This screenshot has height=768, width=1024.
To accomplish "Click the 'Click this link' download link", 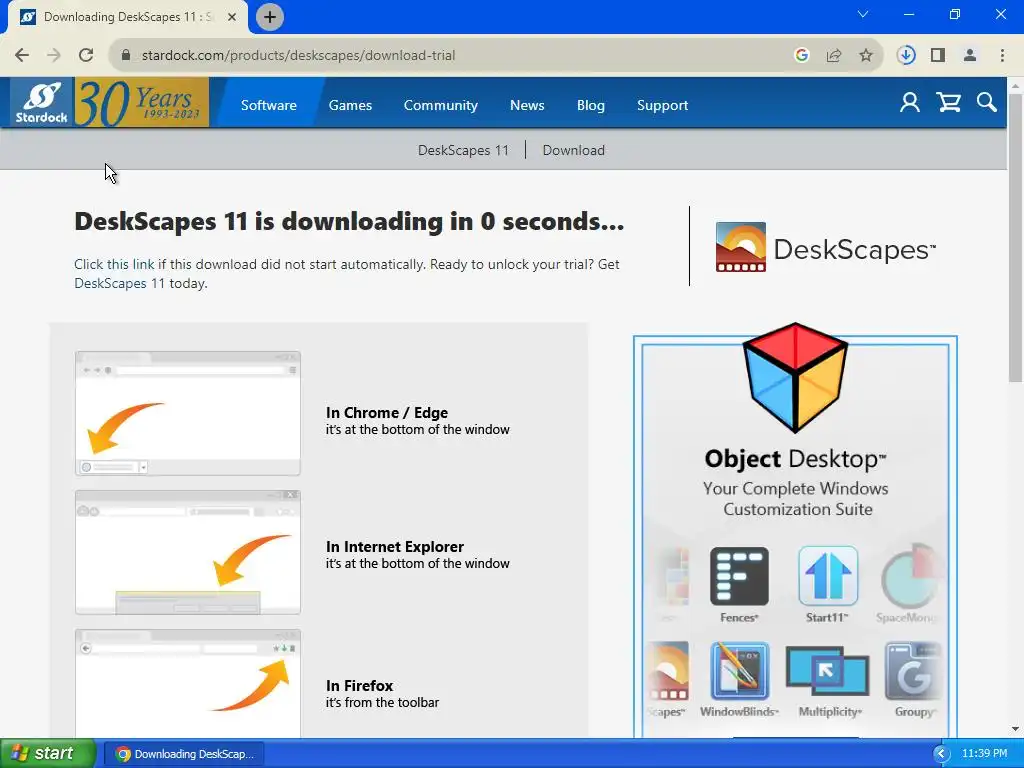I will (114, 264).
